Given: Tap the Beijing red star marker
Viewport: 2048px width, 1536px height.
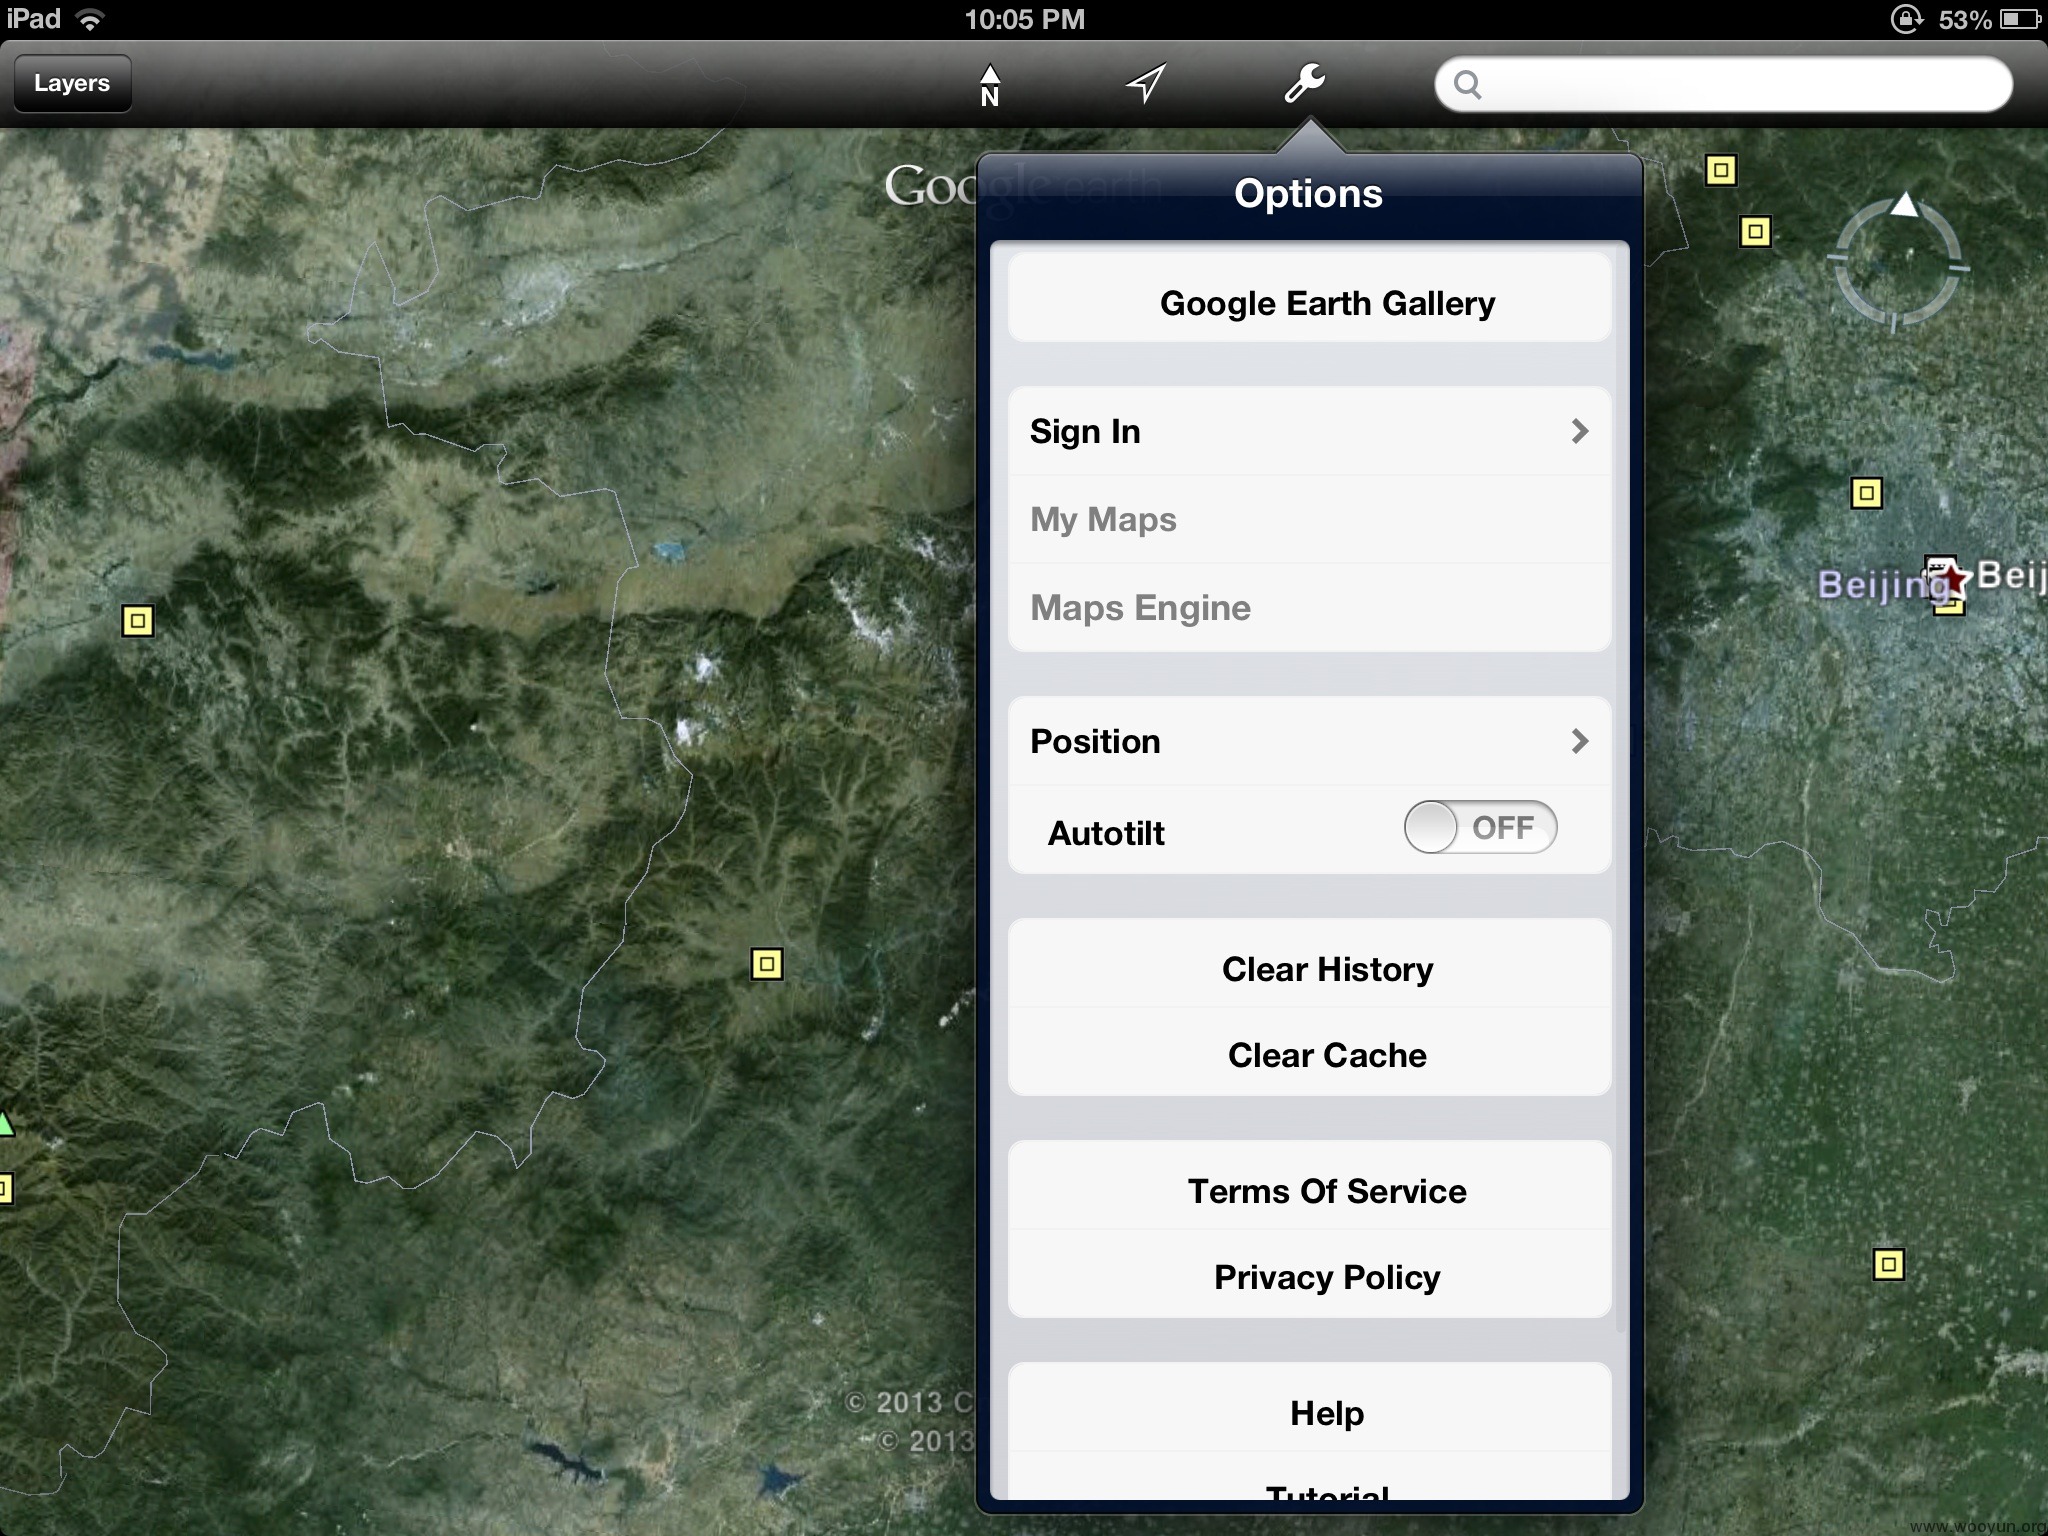Looking at the screenshot, I should (x=1951, y=579).
